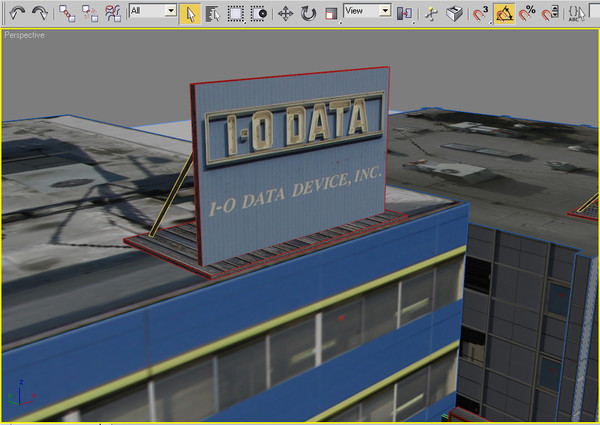Viewport: 600px width, 425px height.
Task: Select the I-O DATA sign board in viewport
Action: coord(293,168)
